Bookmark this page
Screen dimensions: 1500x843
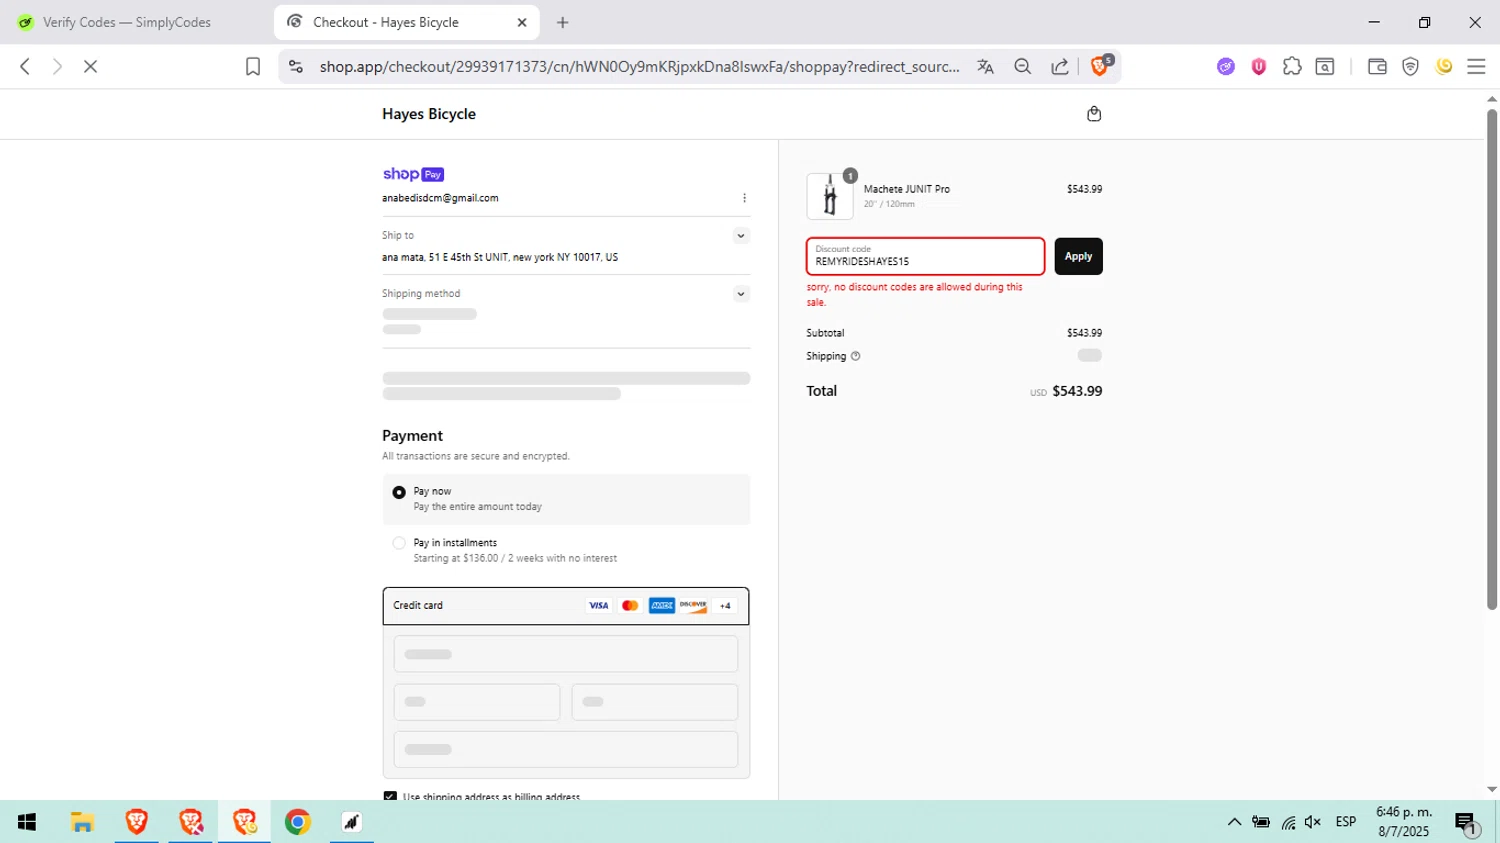[x=253, y=67]
